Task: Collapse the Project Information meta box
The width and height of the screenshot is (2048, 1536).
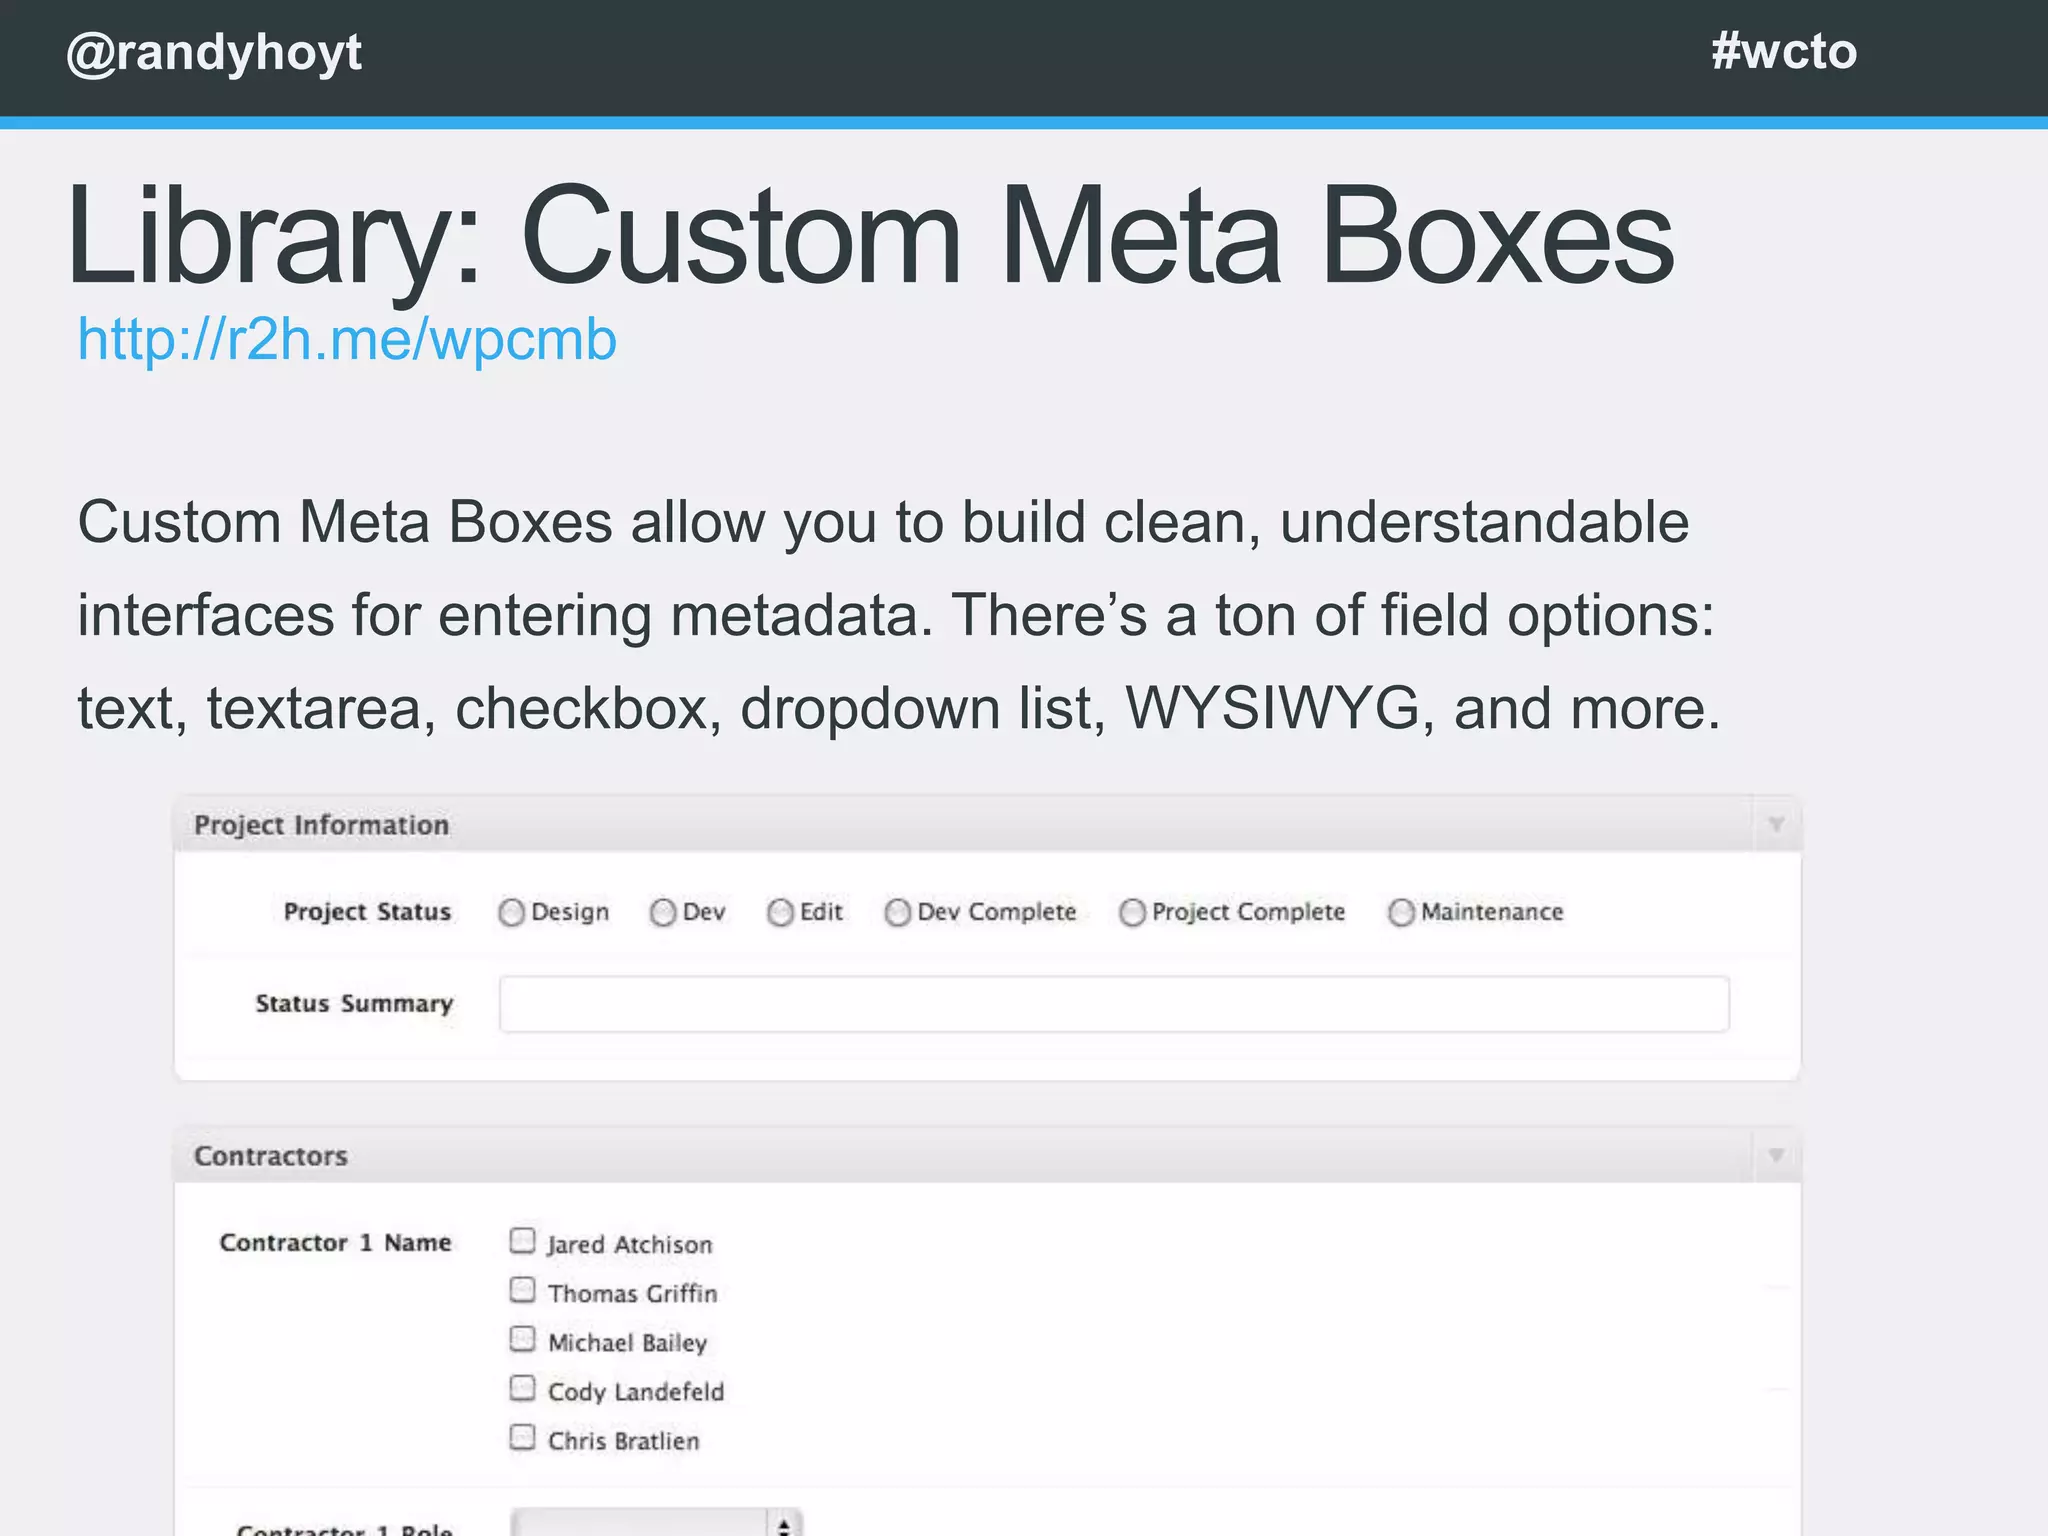Action: [x=1776, y=825]
